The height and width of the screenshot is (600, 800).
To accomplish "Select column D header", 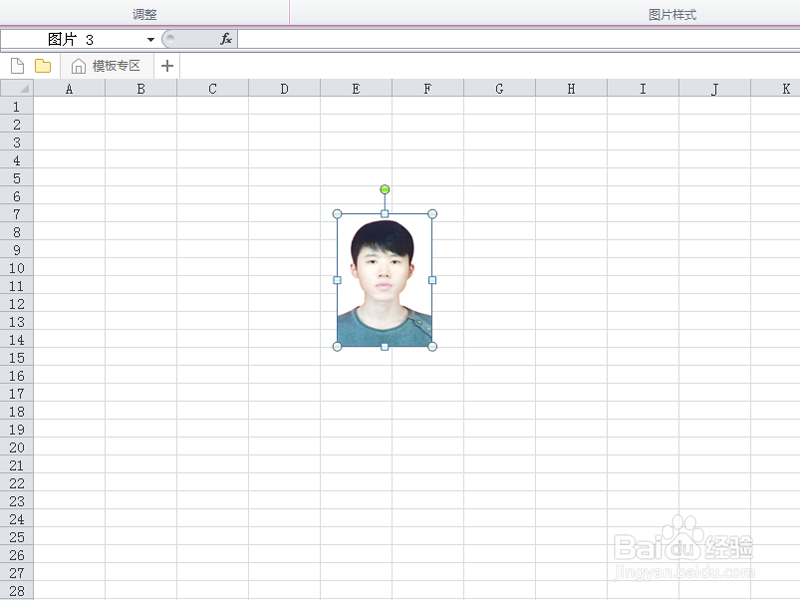I will click(285, 89).
